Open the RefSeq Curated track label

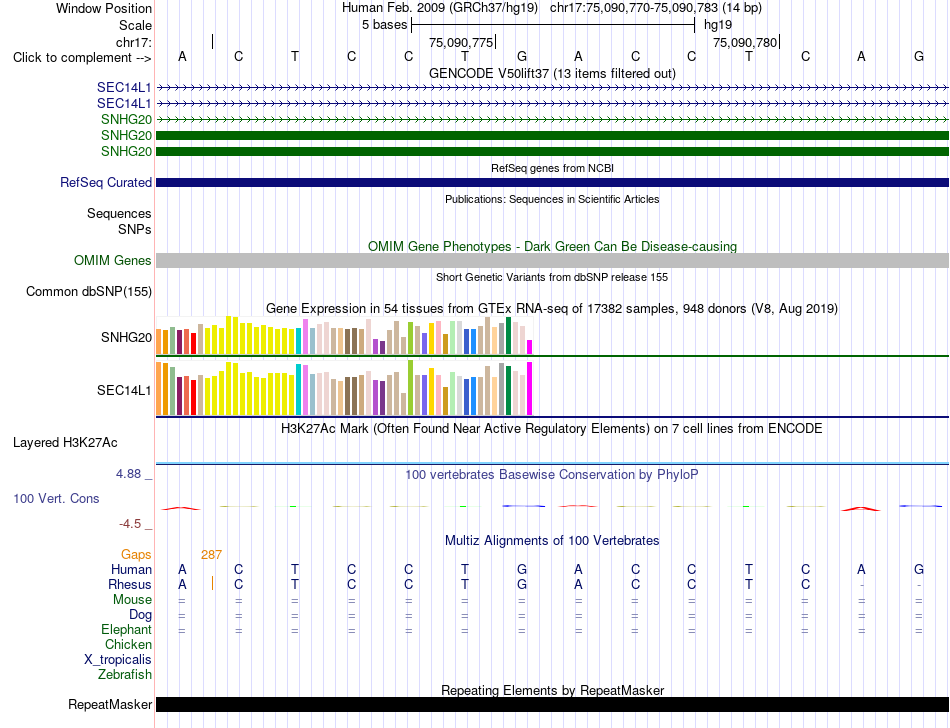tap(106, 182)
